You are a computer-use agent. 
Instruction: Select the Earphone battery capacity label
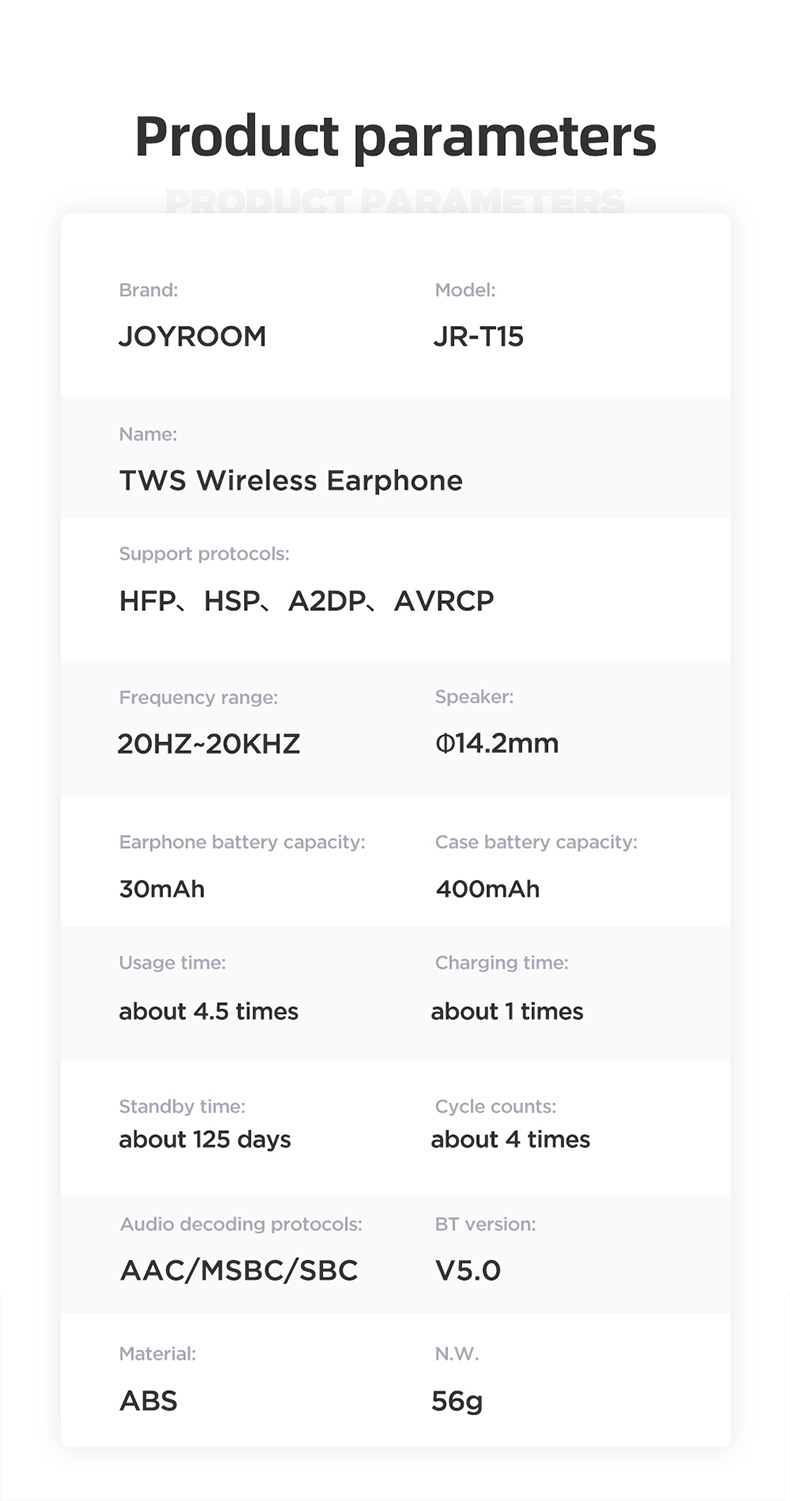tap(242, 843)
